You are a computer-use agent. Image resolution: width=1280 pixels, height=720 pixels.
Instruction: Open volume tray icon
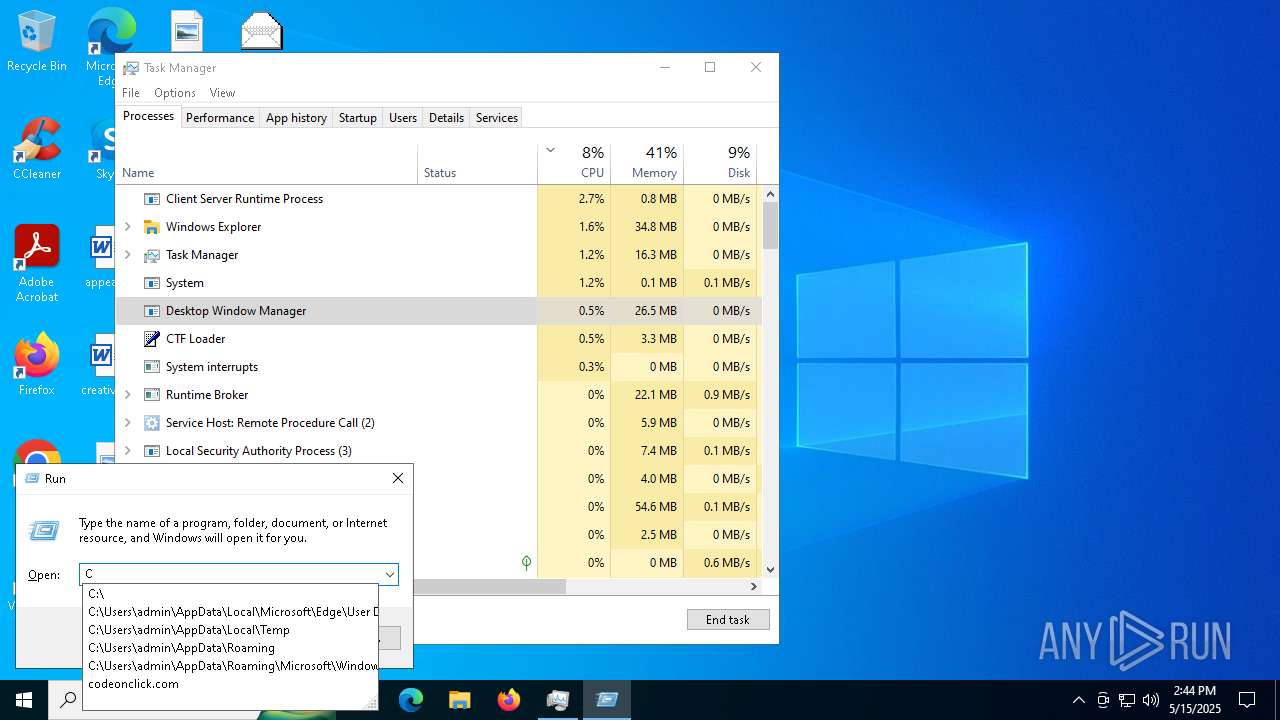point(1151,700)
